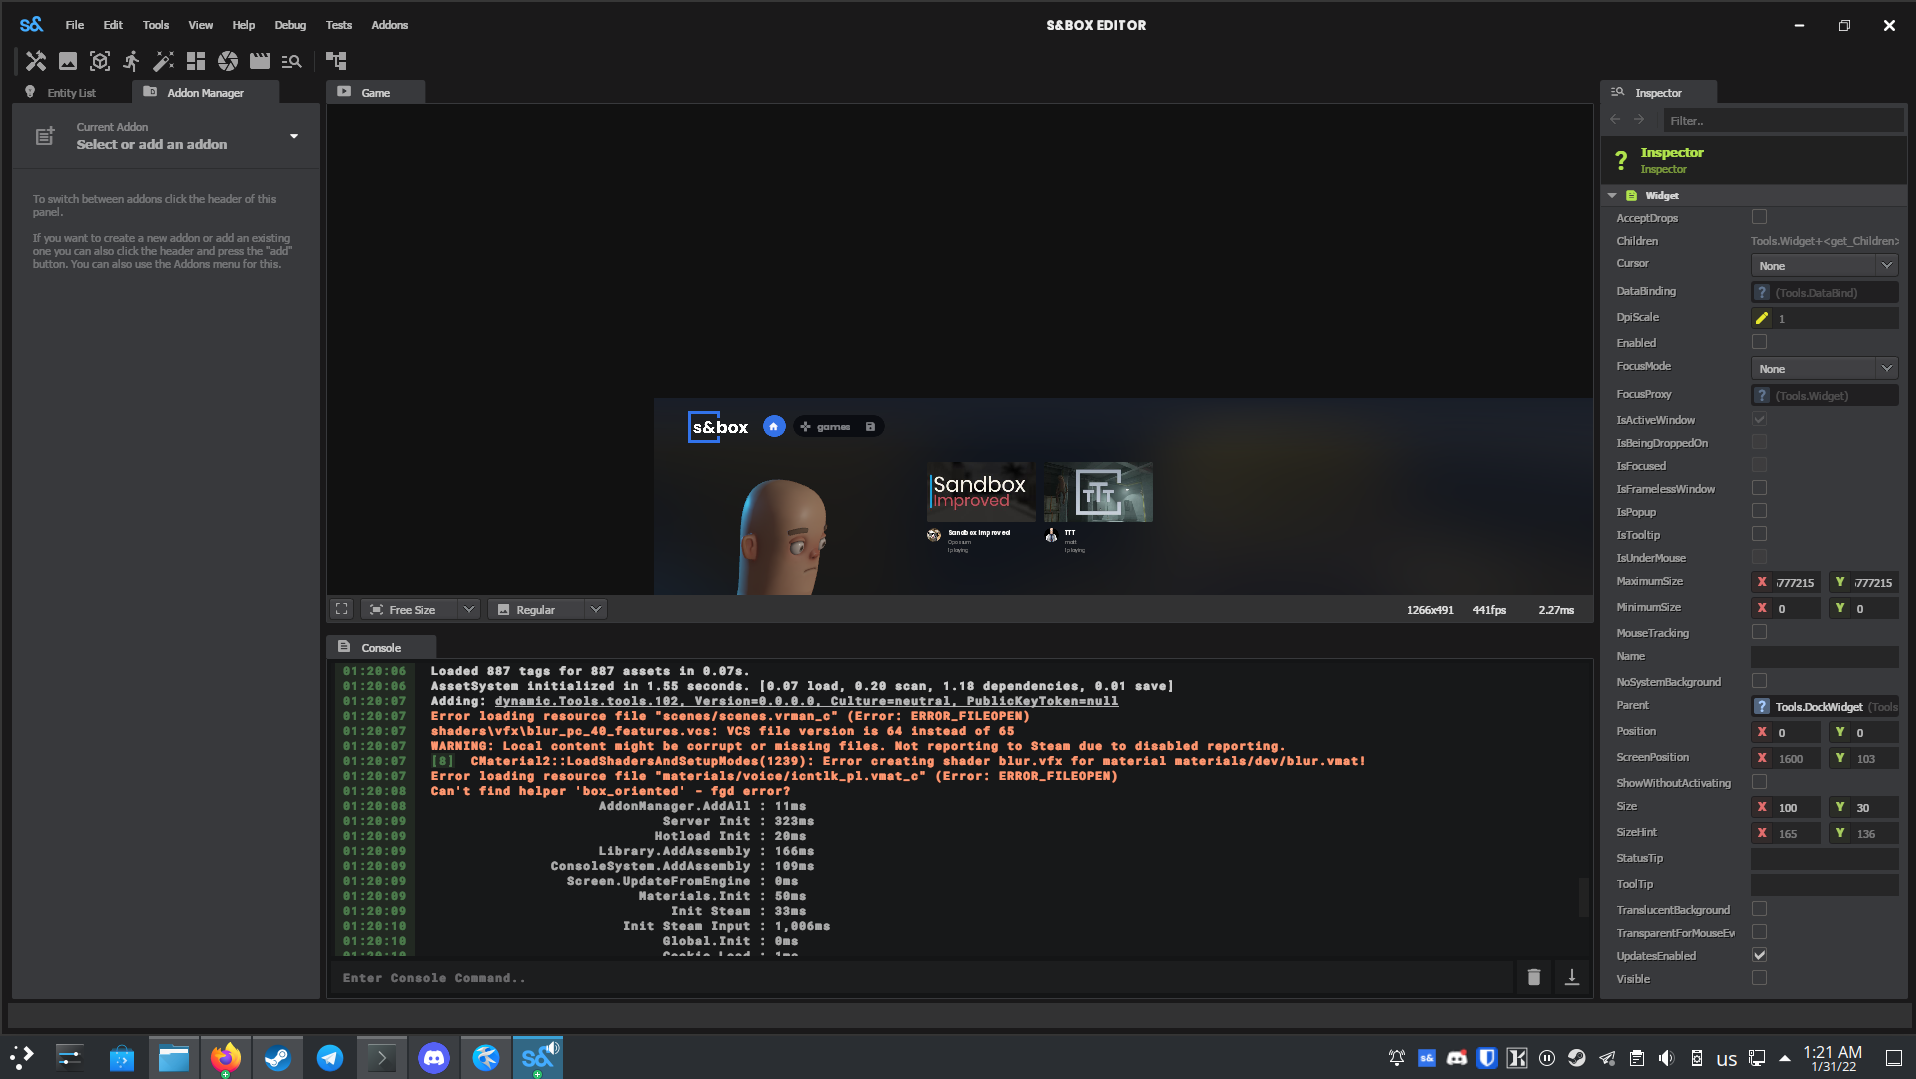The image size is (1916, 1079).
Task: Toggle the IsFramelessWindow checkbox
Action: 1759,487
